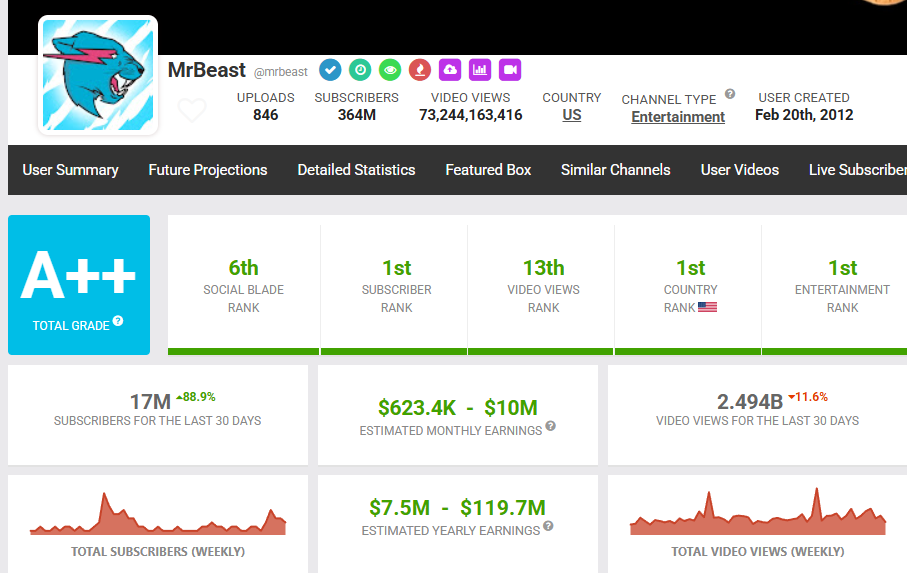
Task: Click the @mrbeast handle
Action: tap(281, 72)
